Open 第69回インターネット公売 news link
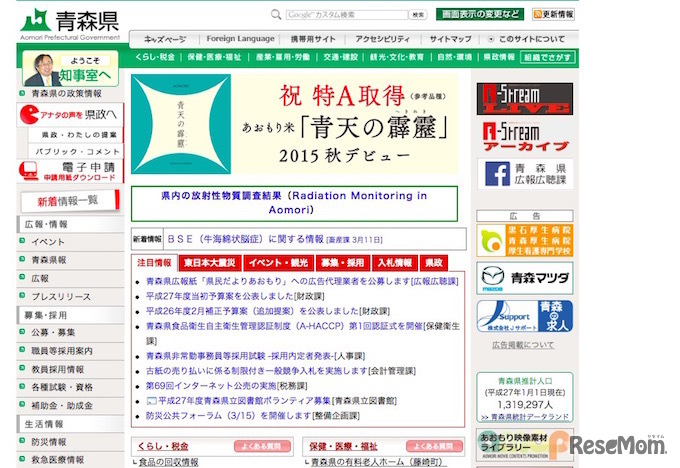The width and height of the screenshot is (680, 468). 211,386
